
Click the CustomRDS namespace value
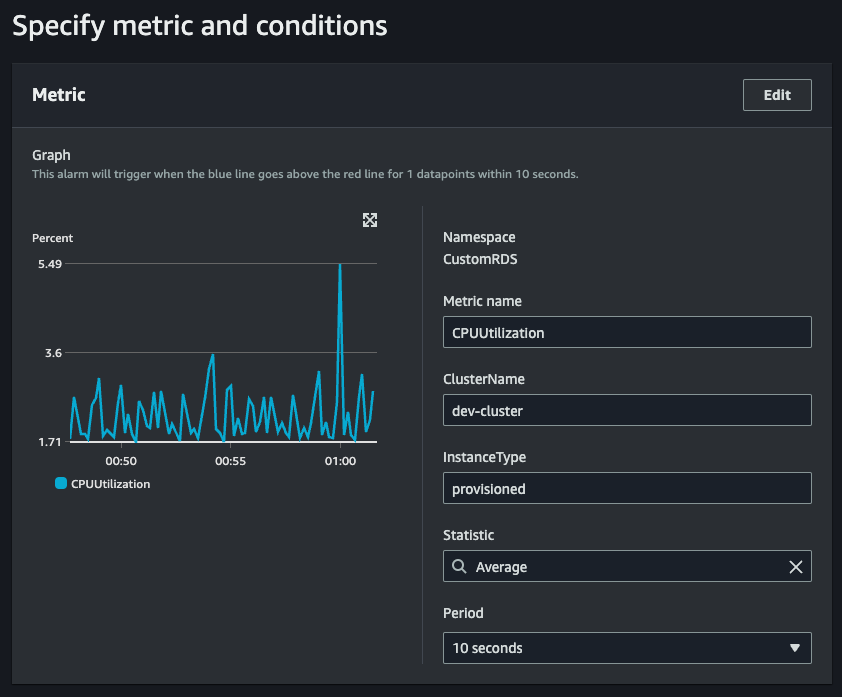click(482, 259)
